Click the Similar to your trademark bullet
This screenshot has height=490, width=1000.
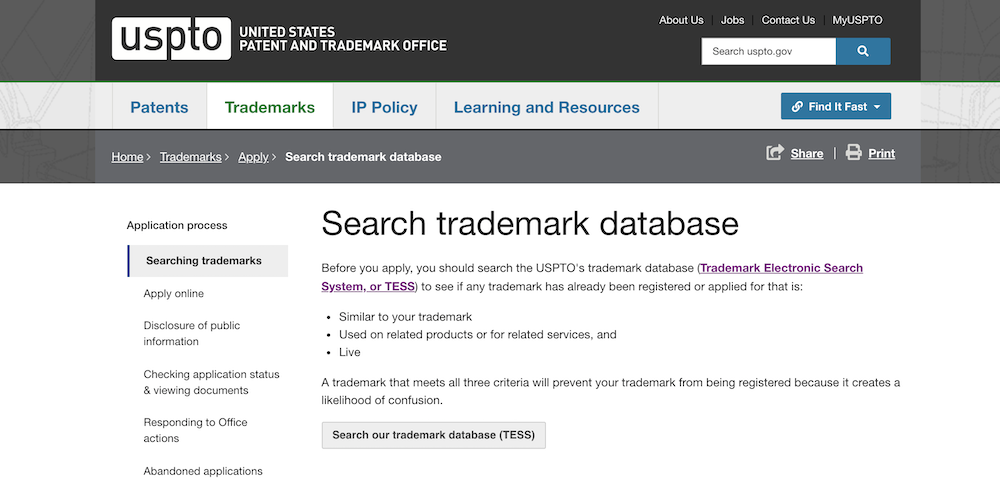[405, 316]
